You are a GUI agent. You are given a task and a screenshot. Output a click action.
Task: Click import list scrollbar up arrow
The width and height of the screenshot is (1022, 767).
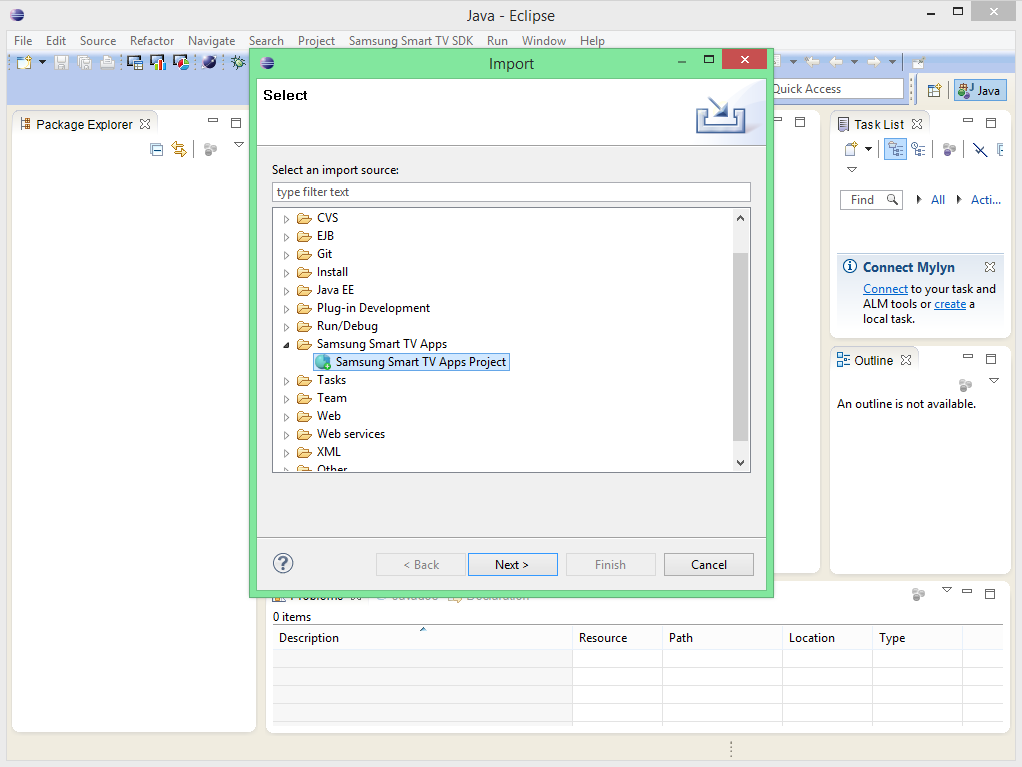point(740,218)
